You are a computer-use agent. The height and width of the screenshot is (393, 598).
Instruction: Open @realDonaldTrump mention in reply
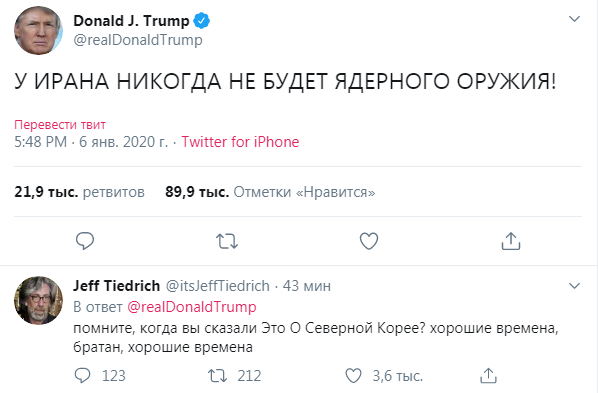[x=191, y=307]
